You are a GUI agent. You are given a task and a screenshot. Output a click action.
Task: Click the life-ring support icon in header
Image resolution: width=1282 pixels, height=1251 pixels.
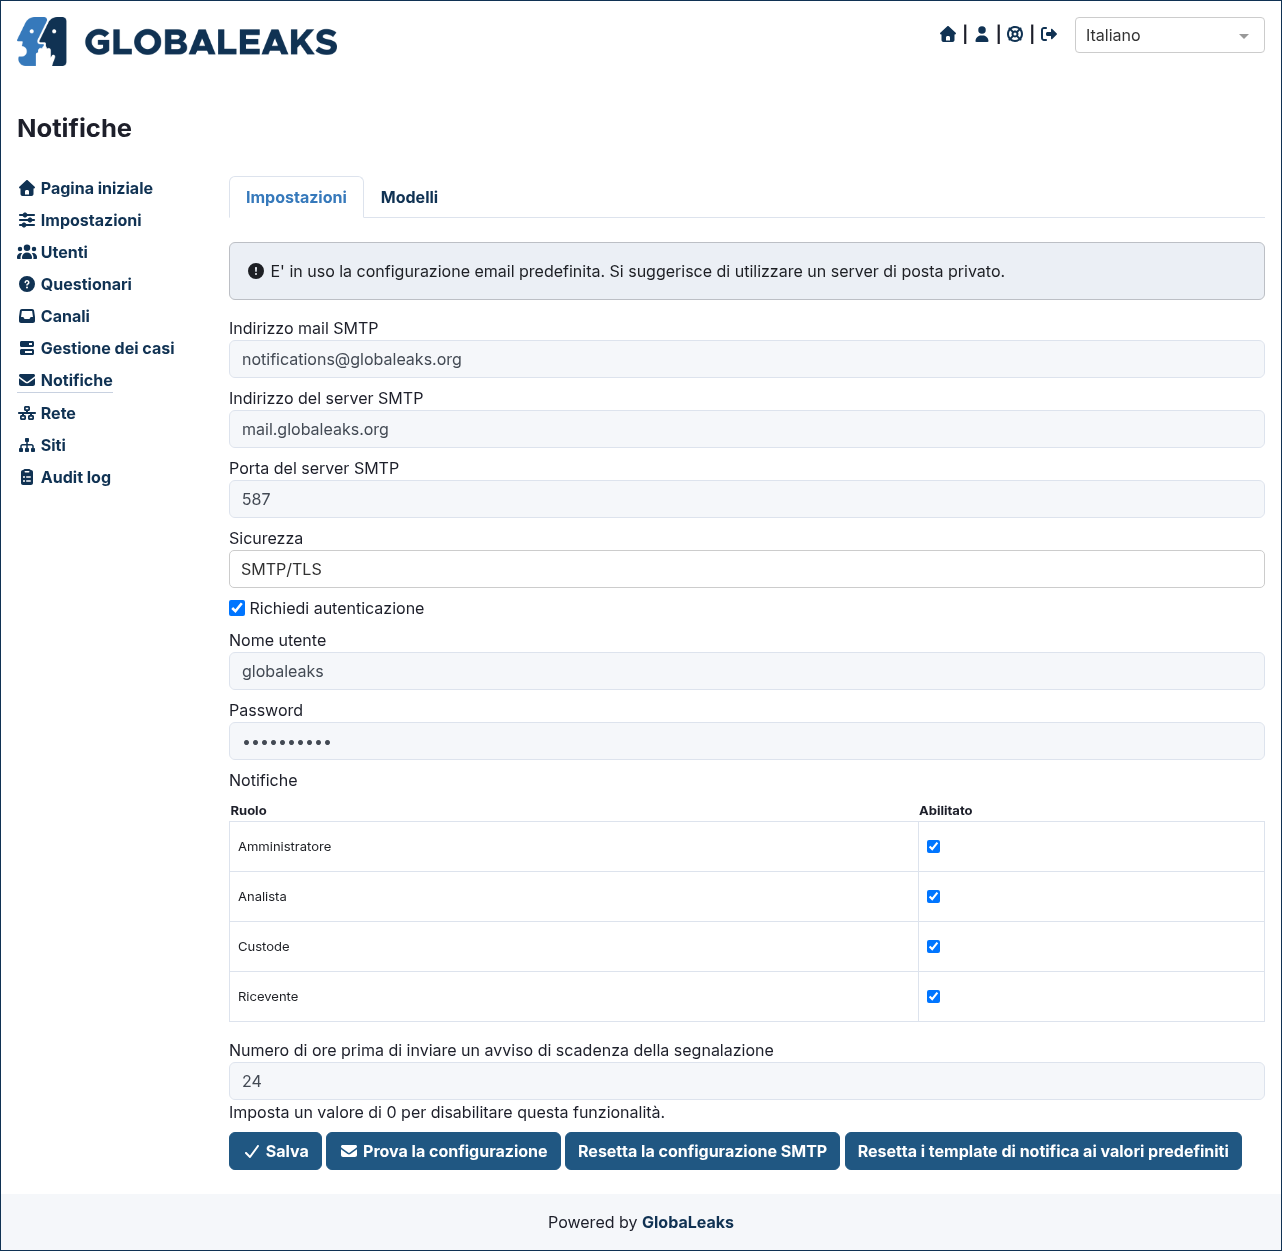(1015, 35)
